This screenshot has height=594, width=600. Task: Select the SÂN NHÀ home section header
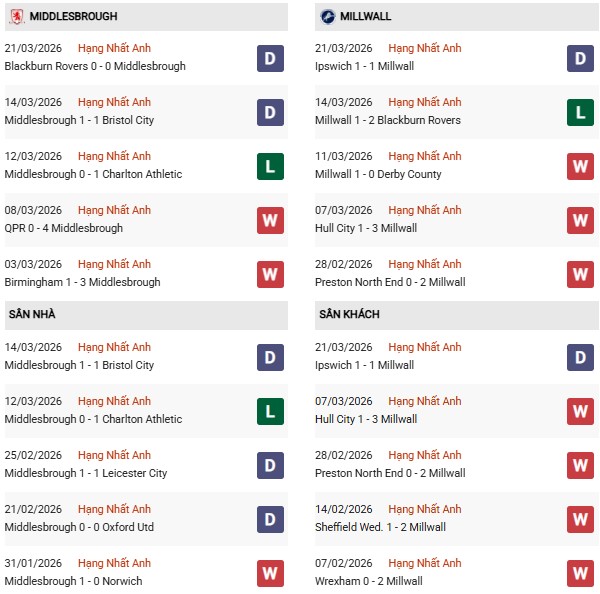(x=32, y=315)
